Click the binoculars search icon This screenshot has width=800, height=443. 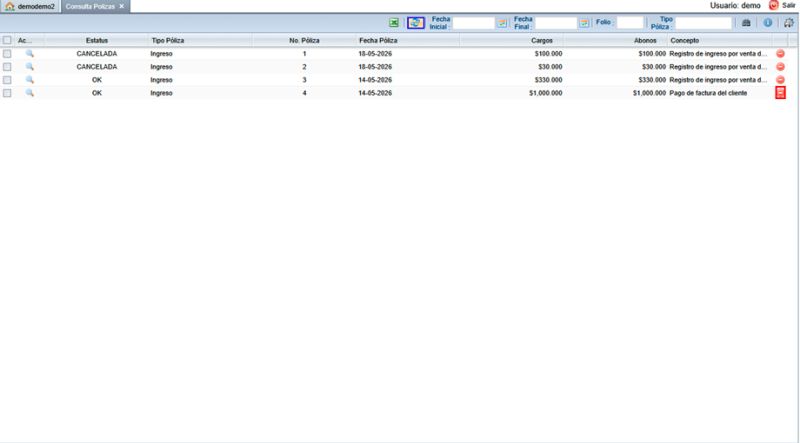click(746, 23)
